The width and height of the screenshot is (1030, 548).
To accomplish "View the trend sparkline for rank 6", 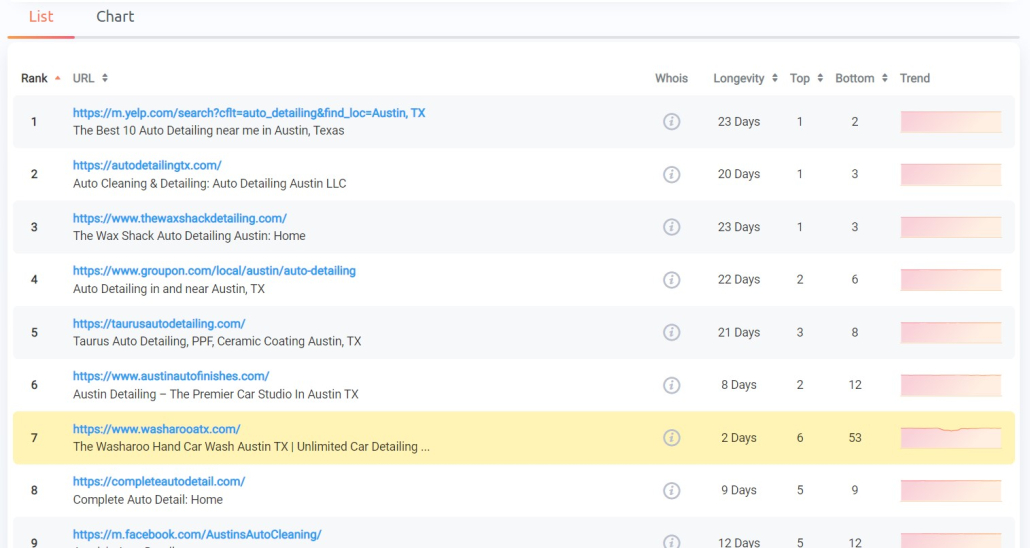I will (x=951, y=385).
